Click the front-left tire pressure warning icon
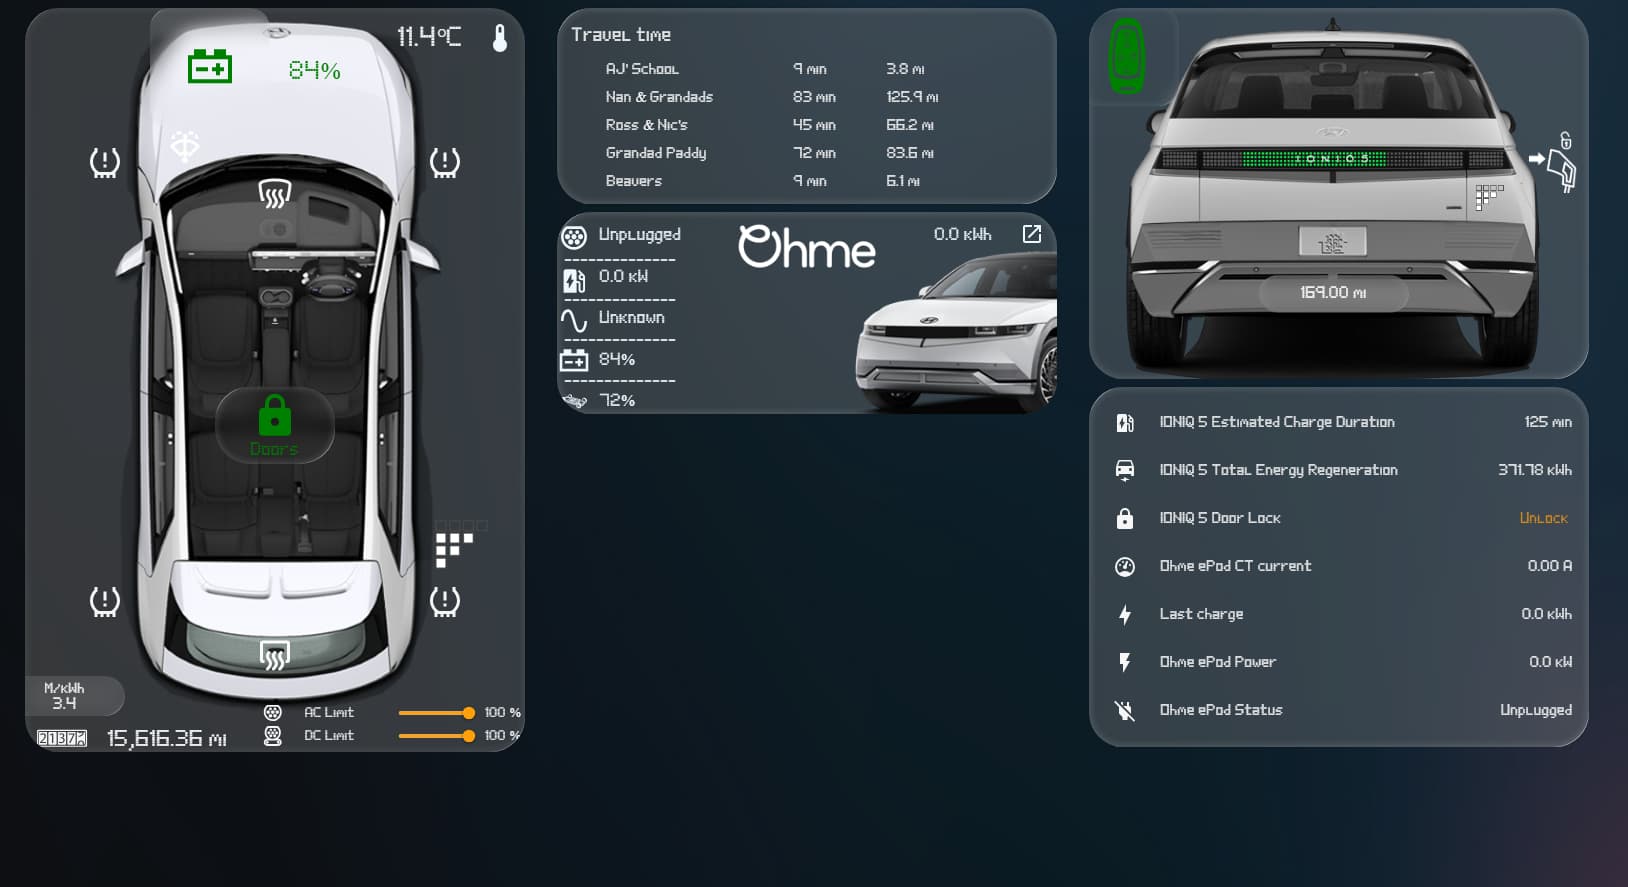 pos(105,162)
